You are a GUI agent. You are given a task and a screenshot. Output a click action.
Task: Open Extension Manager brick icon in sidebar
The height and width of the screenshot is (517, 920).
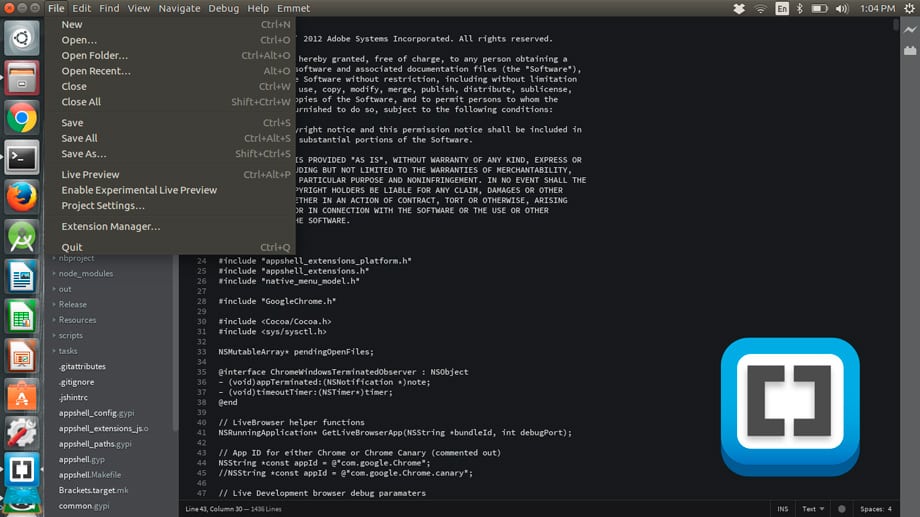tap(910, 50)
